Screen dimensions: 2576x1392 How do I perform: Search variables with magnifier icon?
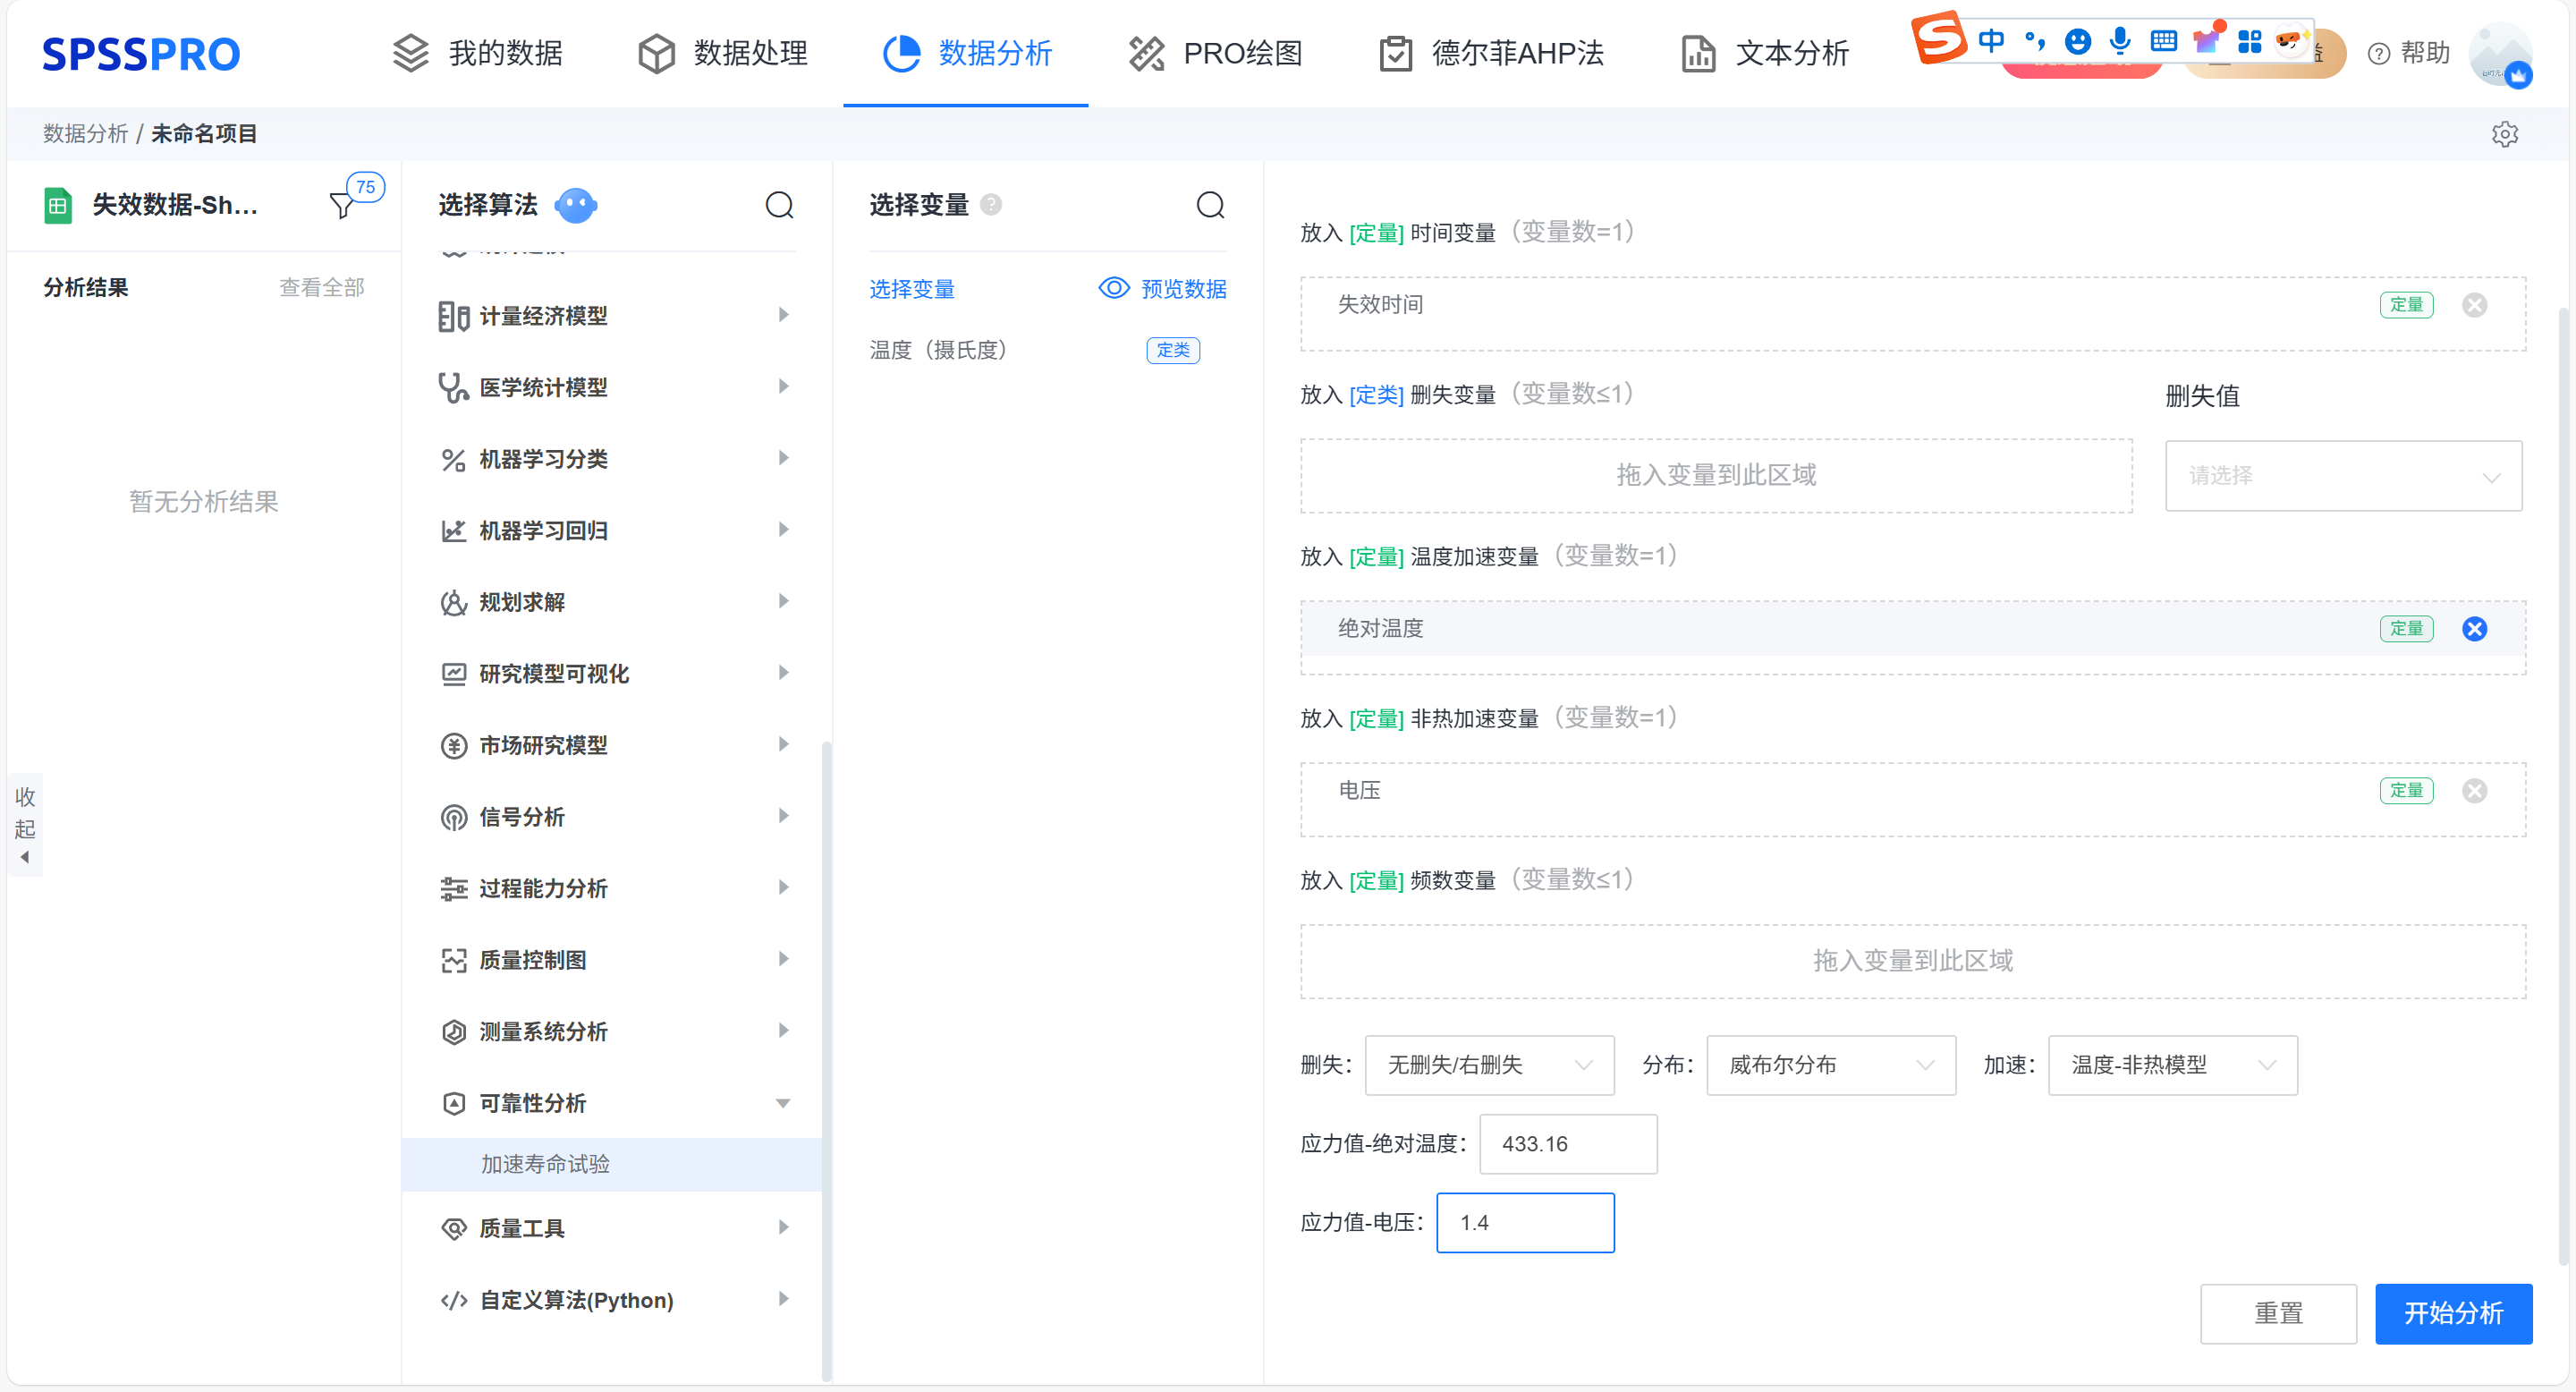pyautogui.click(x=1210, y=205)
